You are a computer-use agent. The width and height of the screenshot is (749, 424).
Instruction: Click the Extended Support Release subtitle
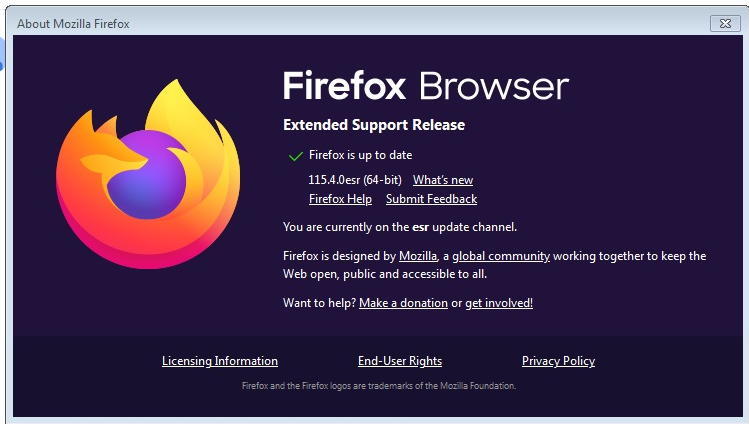pos(374,125)
